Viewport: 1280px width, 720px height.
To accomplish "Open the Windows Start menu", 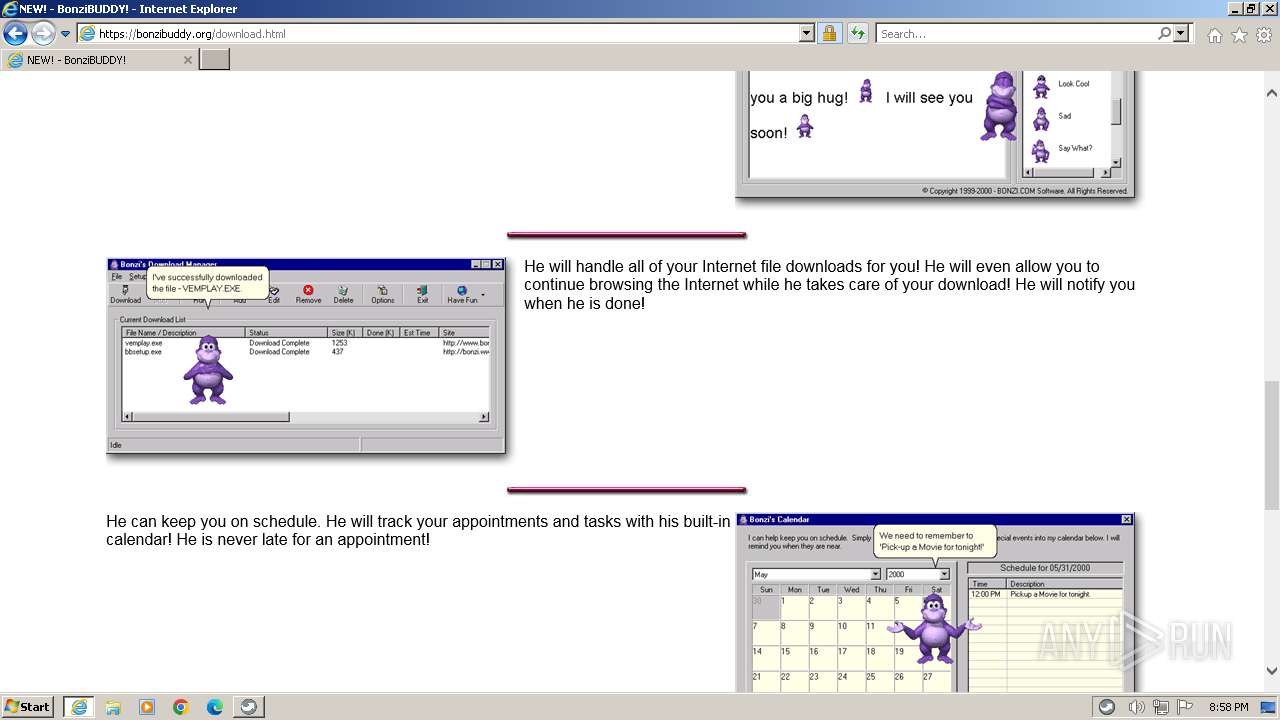I will pyautogui.click(x=28, y=706).
